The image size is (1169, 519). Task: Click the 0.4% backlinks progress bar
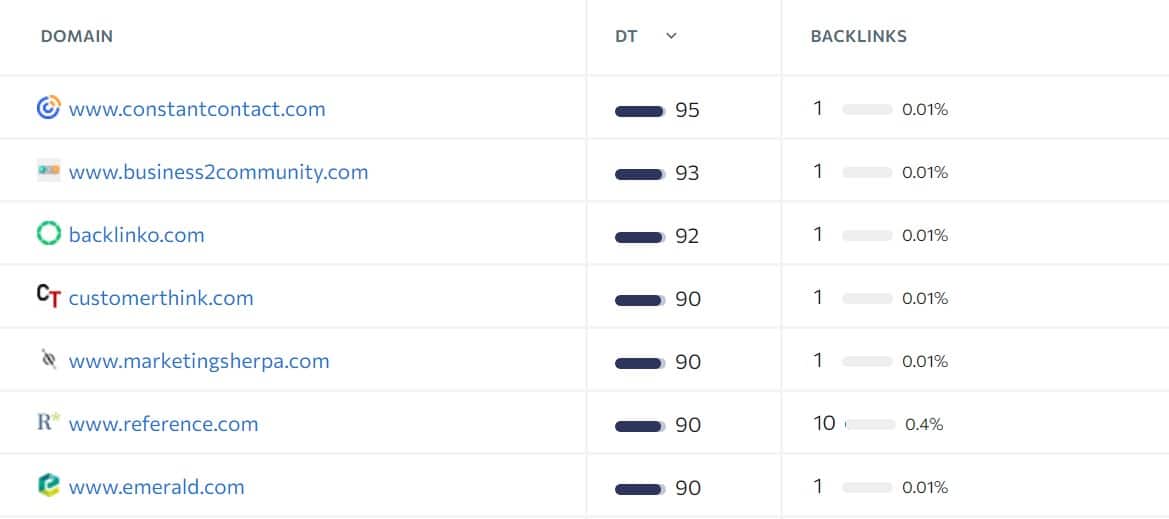(x=870, y=424)
